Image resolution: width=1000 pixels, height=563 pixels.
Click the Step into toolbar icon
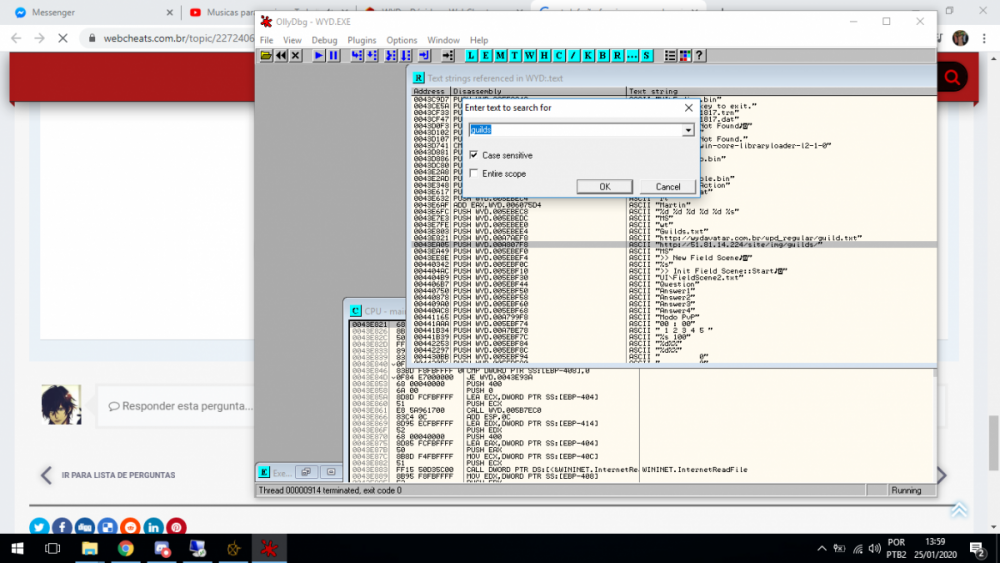[x=357, y=55]
